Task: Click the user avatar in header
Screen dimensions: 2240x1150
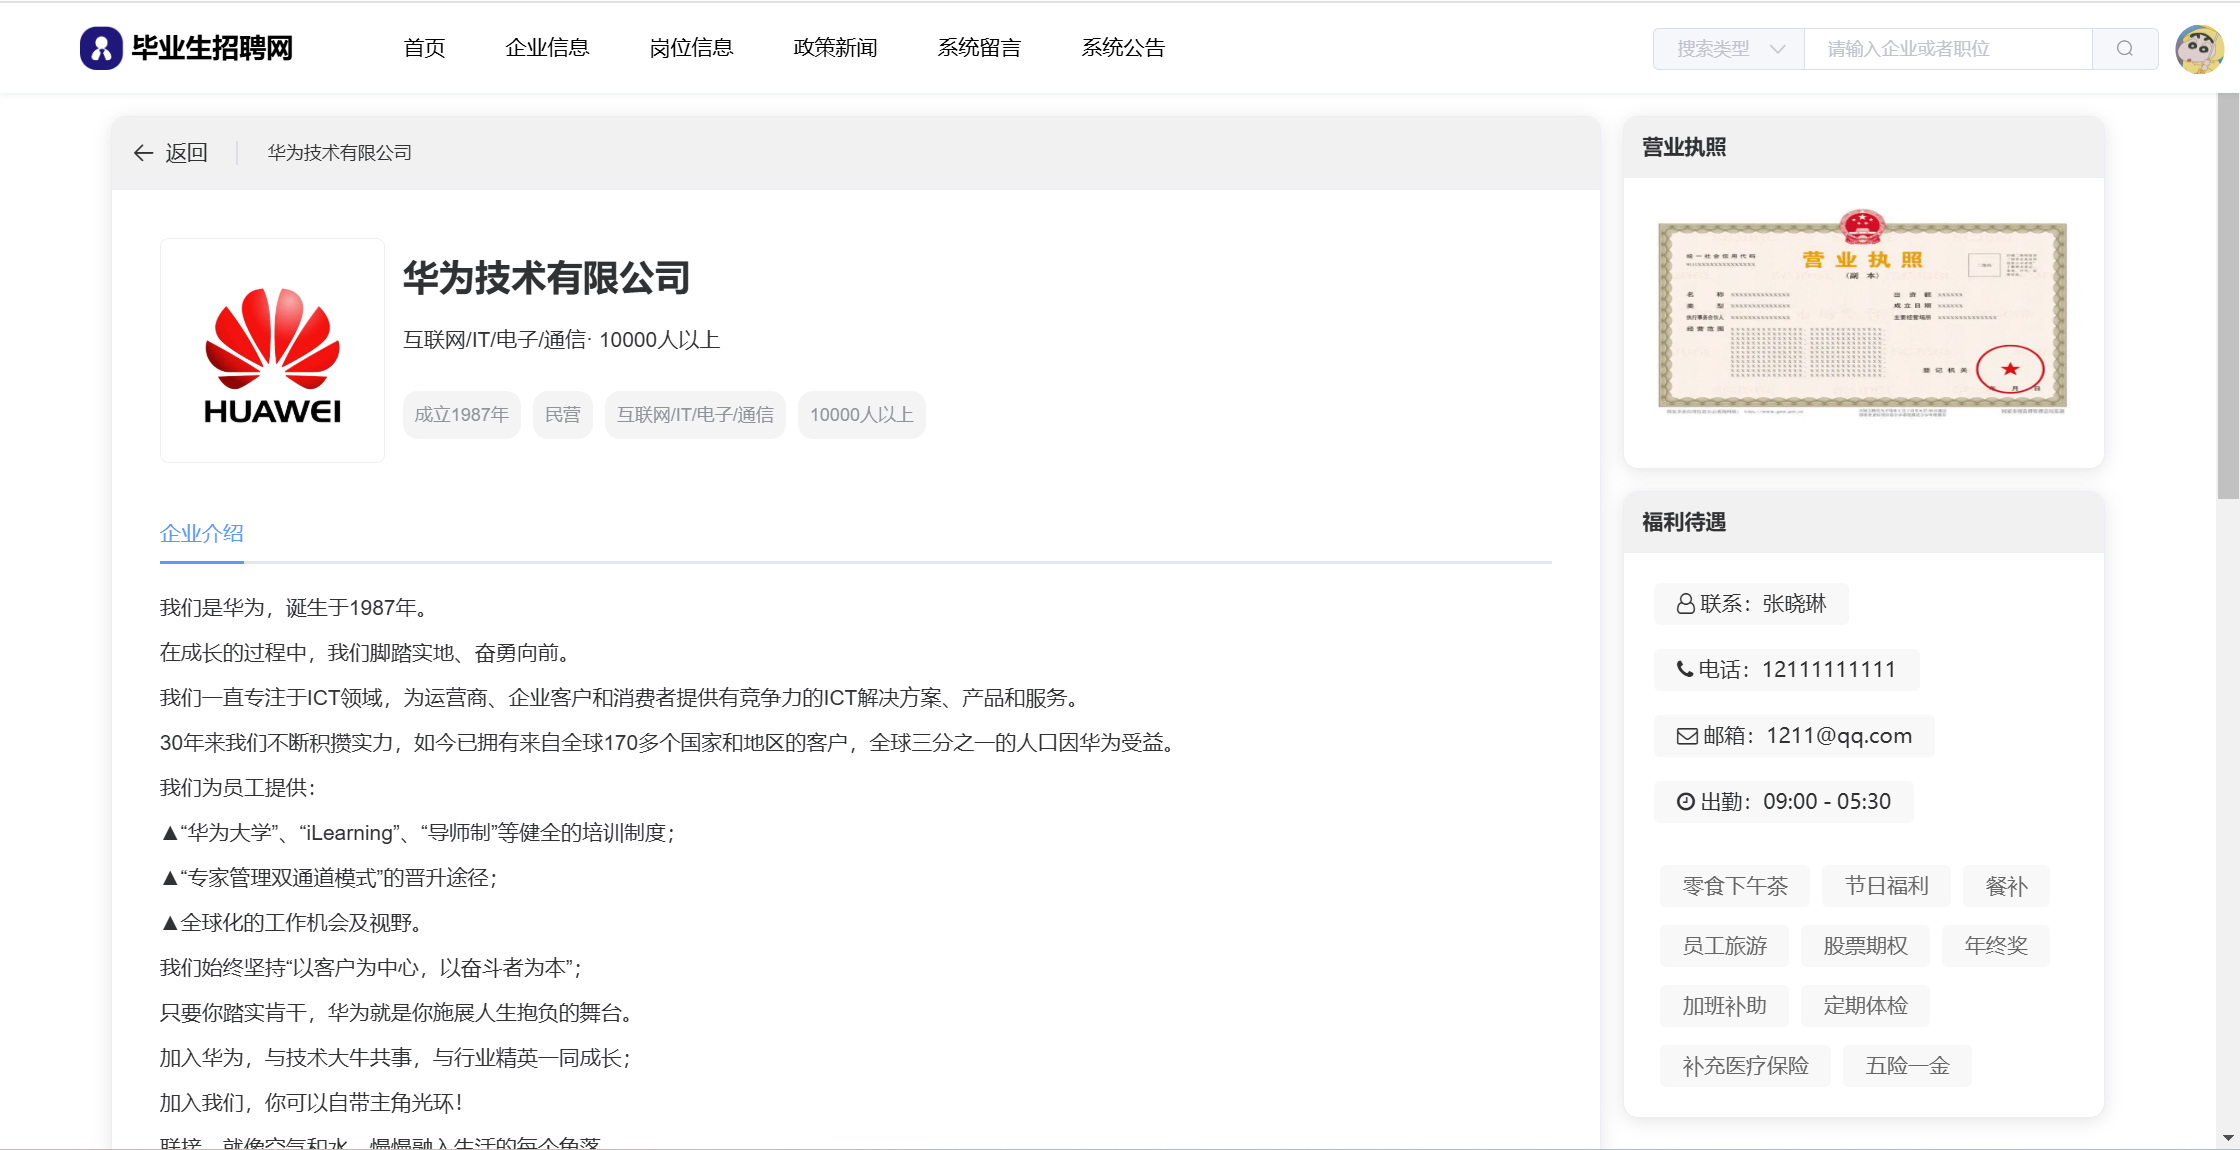Action: (2199, 49)
